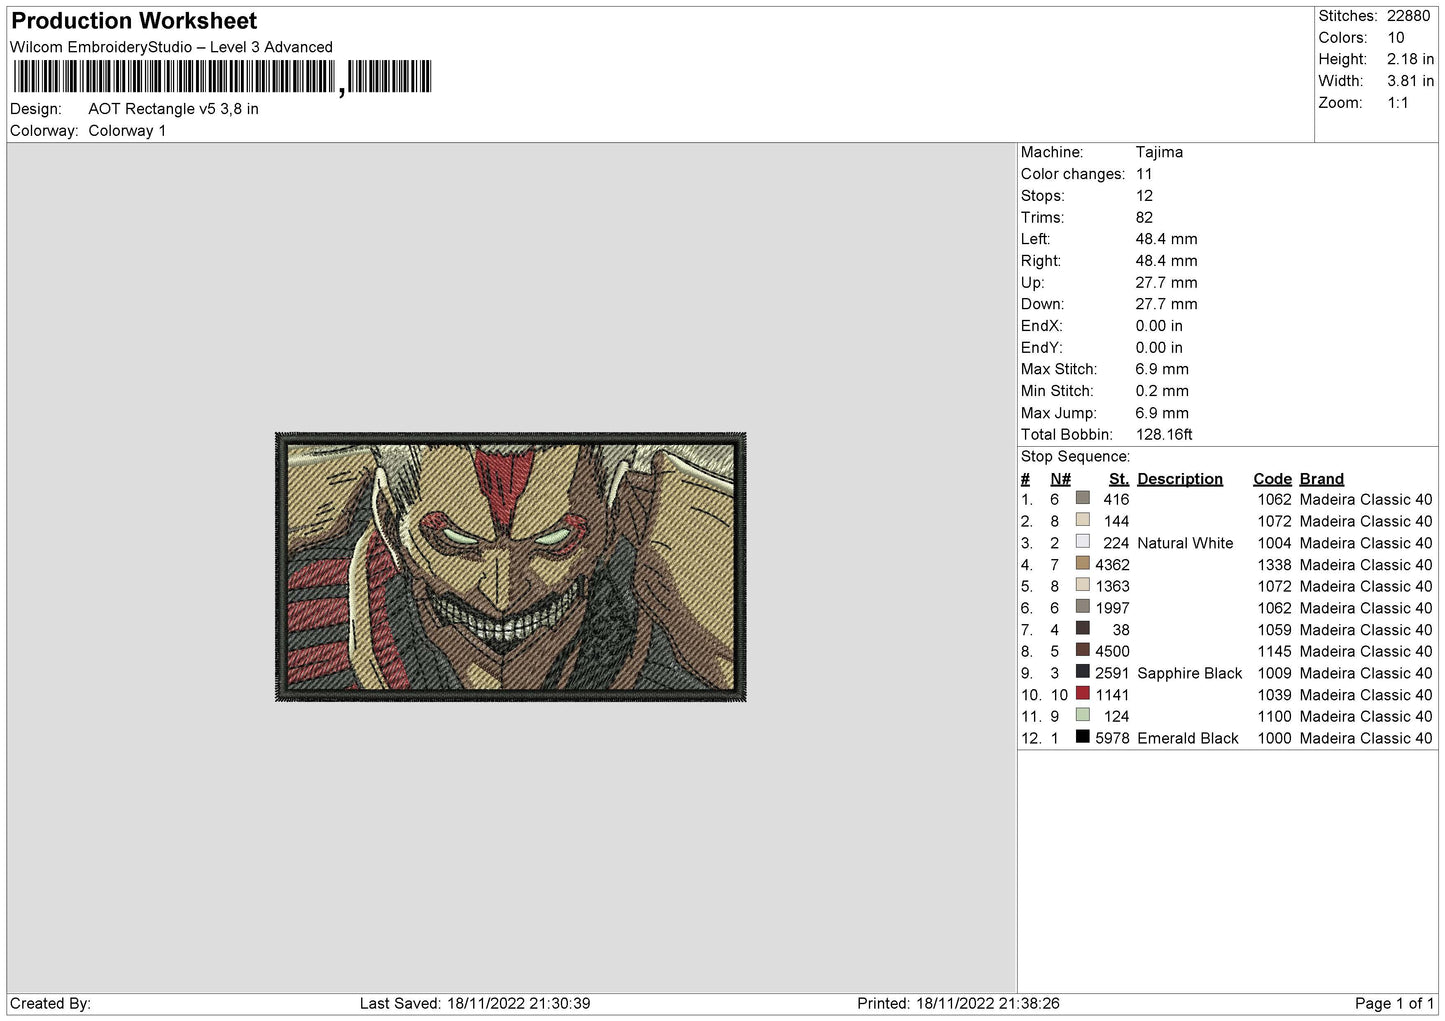The image size is (1445, 1021).
Task: Click the Trims value '82'
Action: tap(1144, 218)
